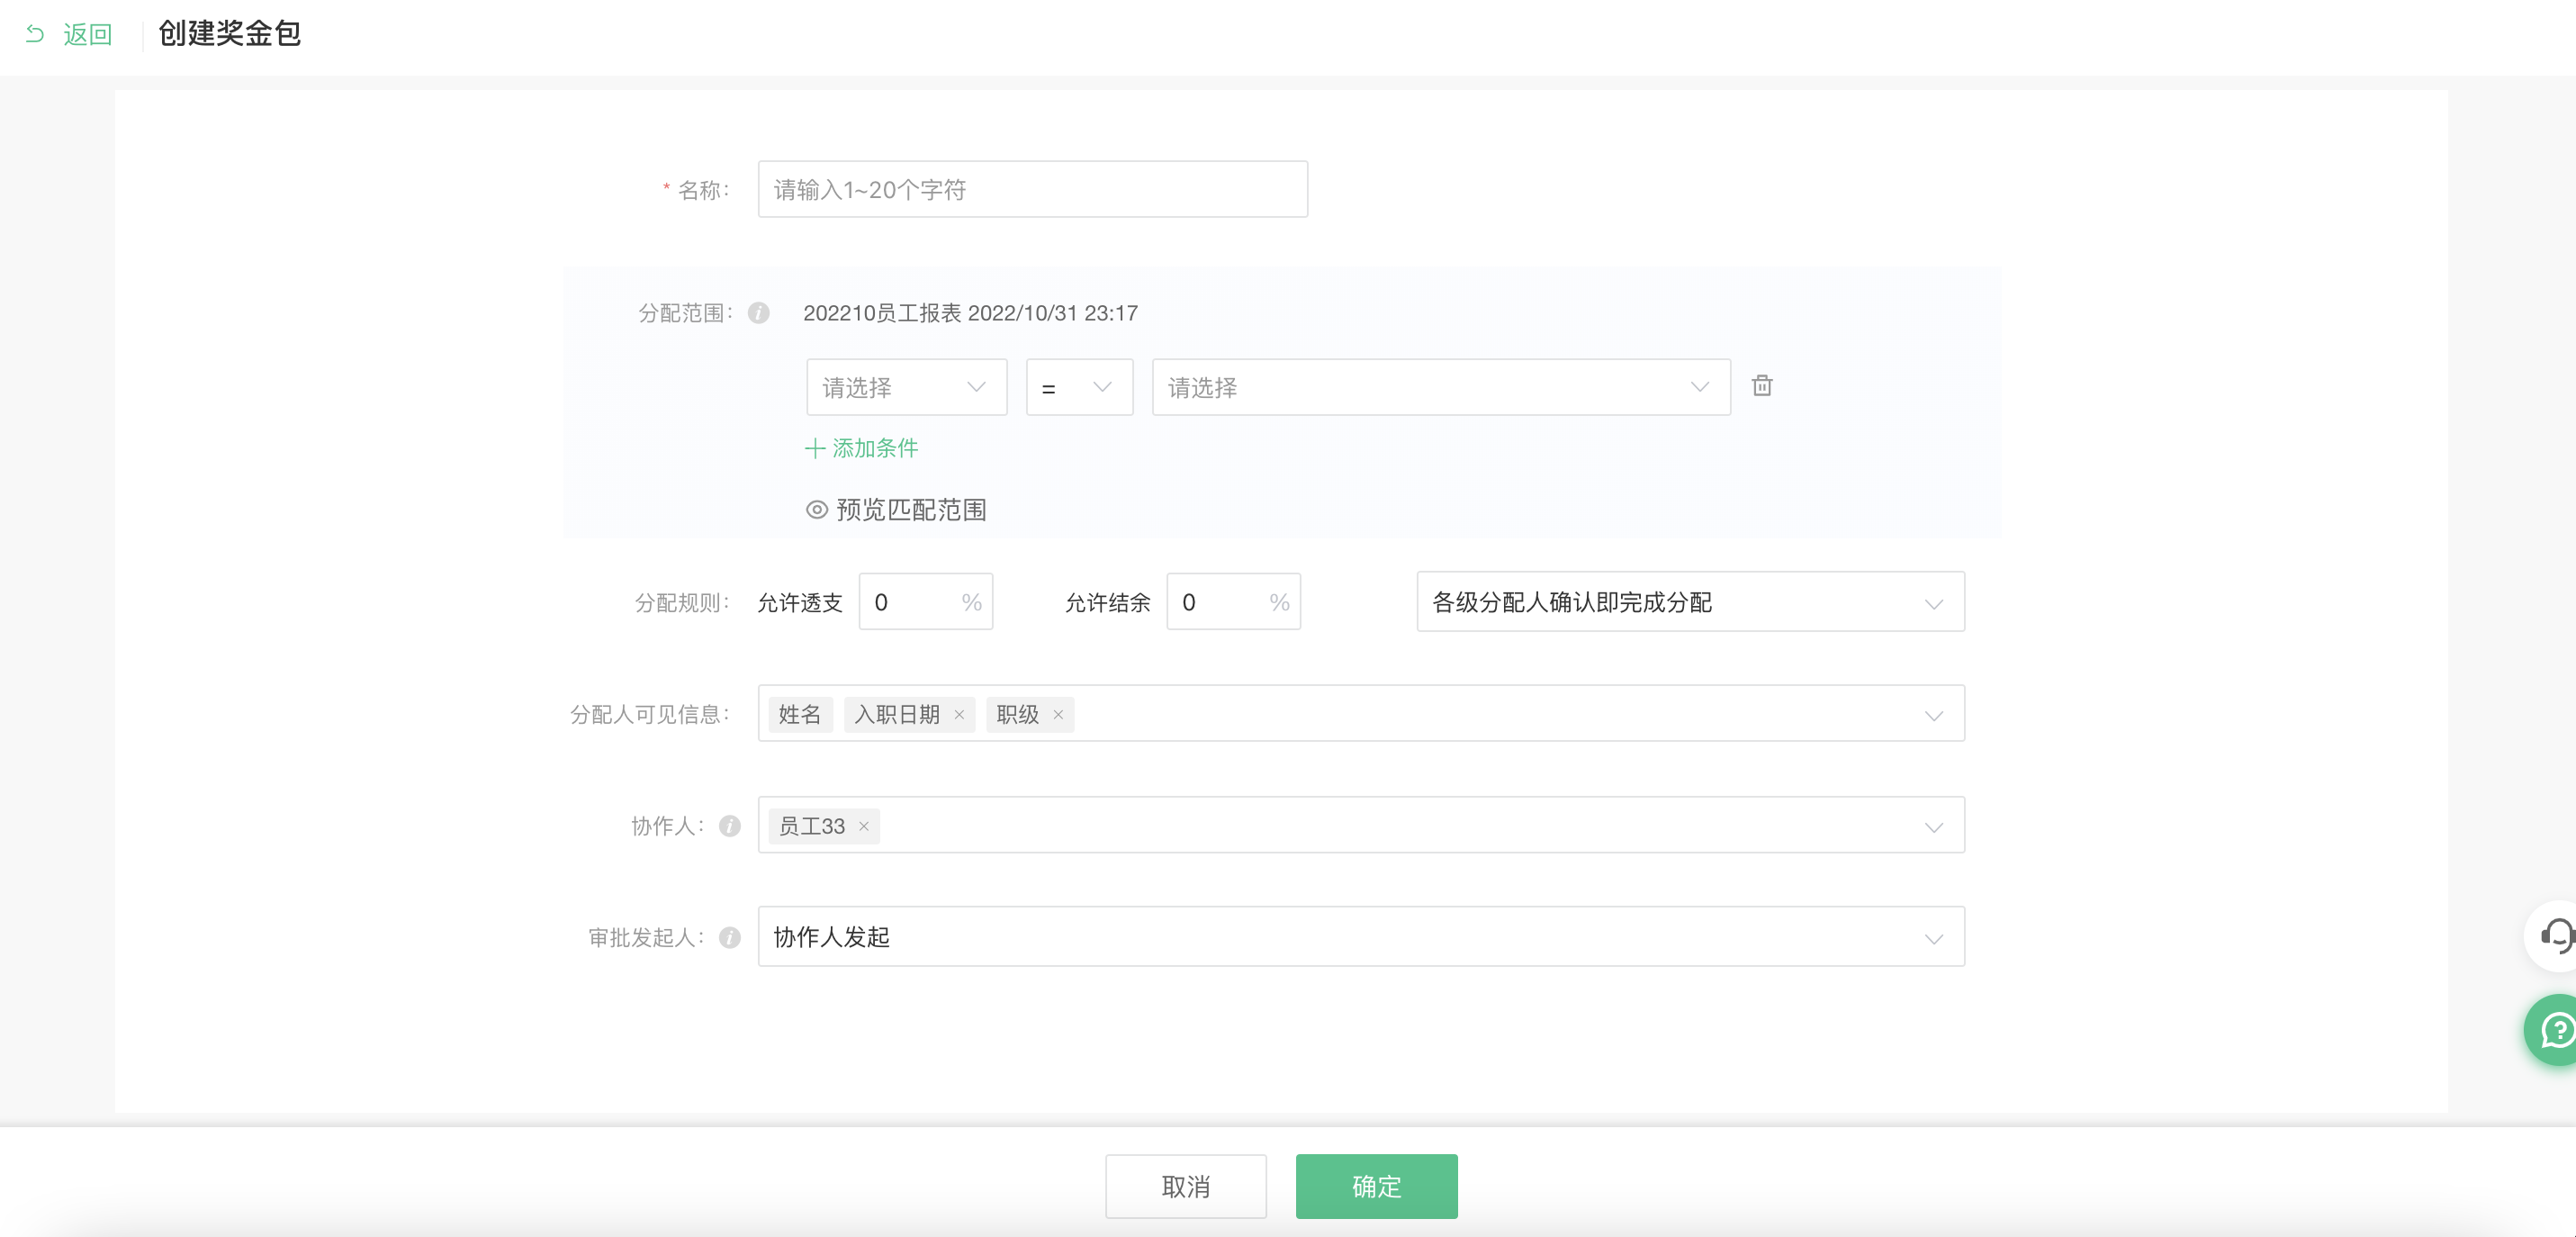Open the 协作人发起 dropdown
The width and height of the screenshot is (2576, 1237).
coord(1361,937)
